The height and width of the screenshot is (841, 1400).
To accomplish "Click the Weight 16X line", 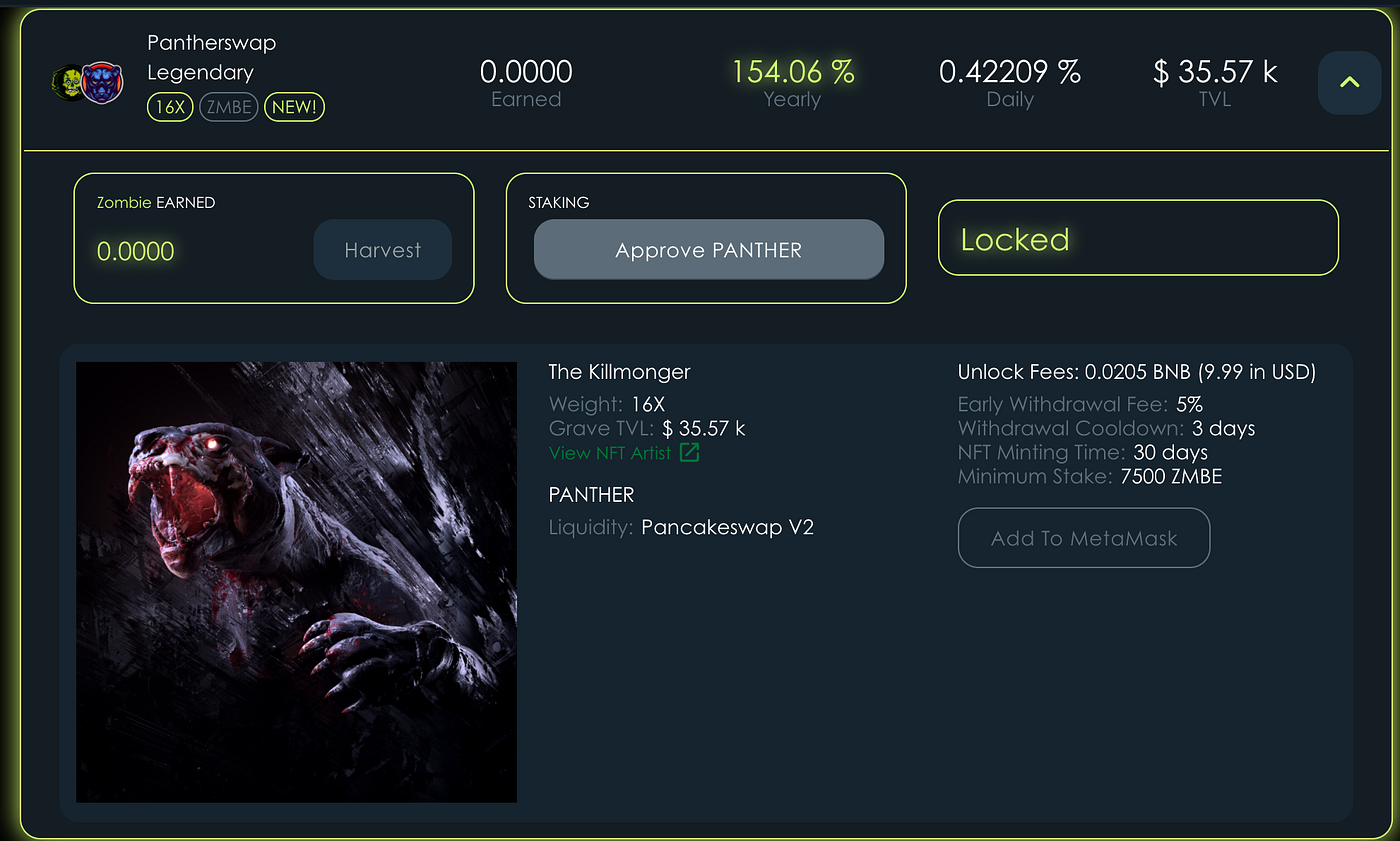I will click(x=607, y=404).
